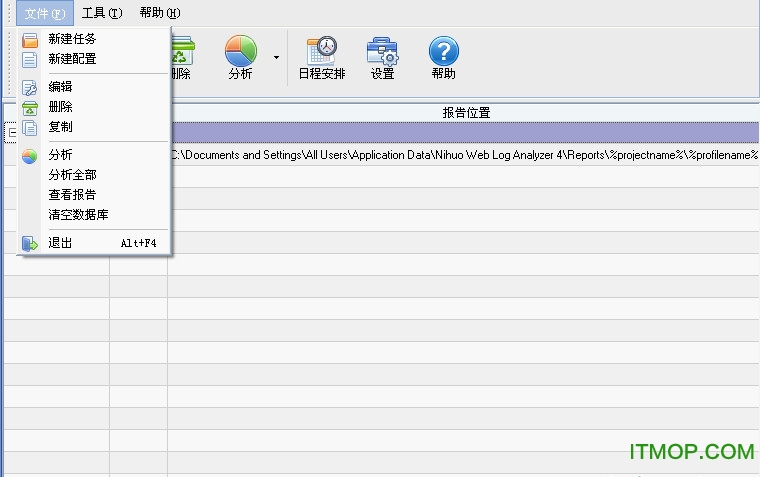Select 分析全部 menu entry
Image resolution: width=760 pixels, height=477 pixels.
(x=72, y=175)
